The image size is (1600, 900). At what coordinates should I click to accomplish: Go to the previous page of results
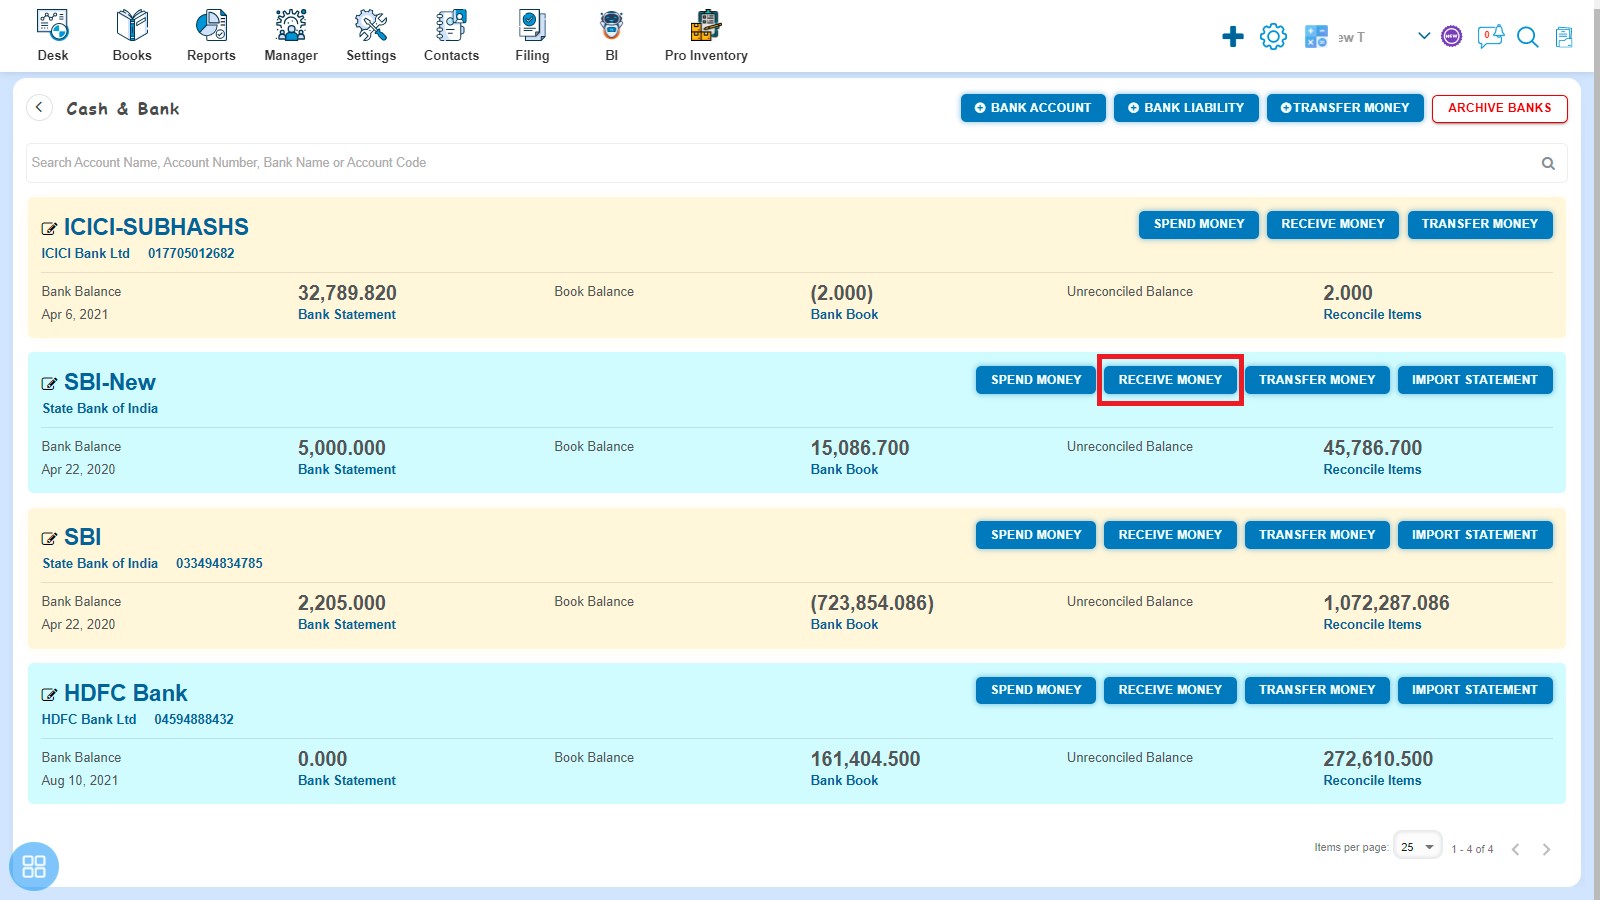click(x=1516, y=849)
